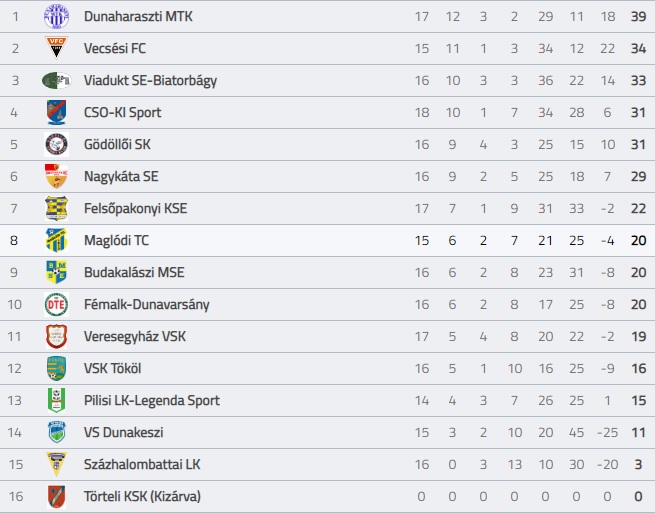
Task: Click Dunaharaszti MTK's 39 points value
Action: (638, 16)
